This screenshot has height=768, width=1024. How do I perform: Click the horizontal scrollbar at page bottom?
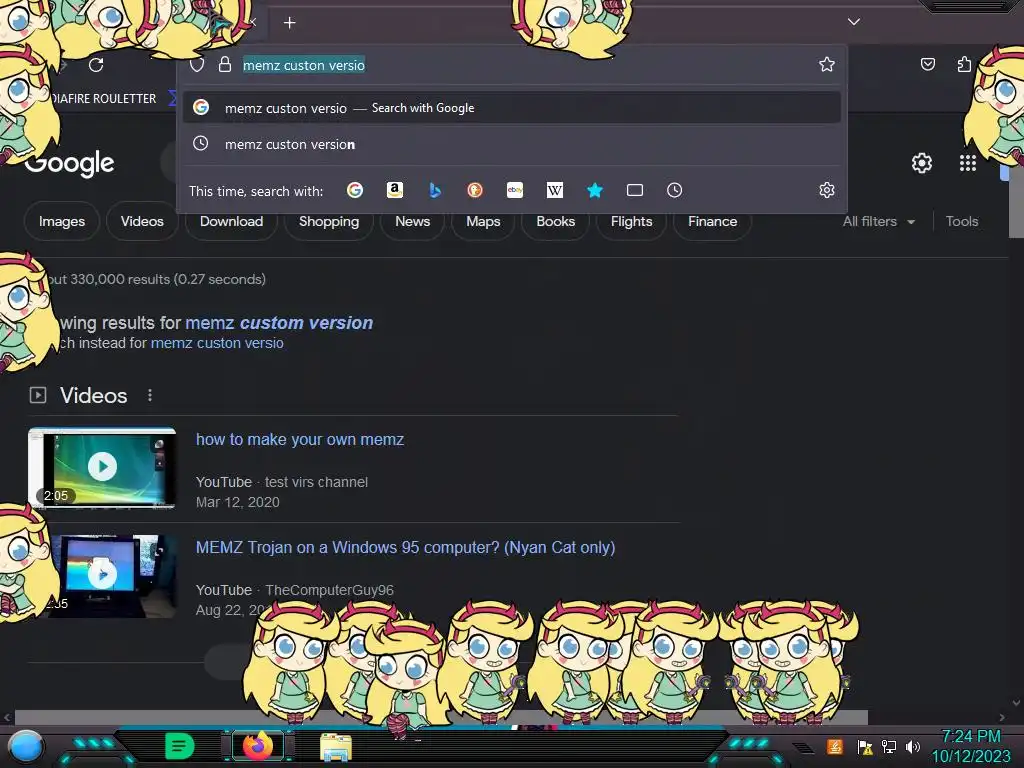tap(441, 717)
